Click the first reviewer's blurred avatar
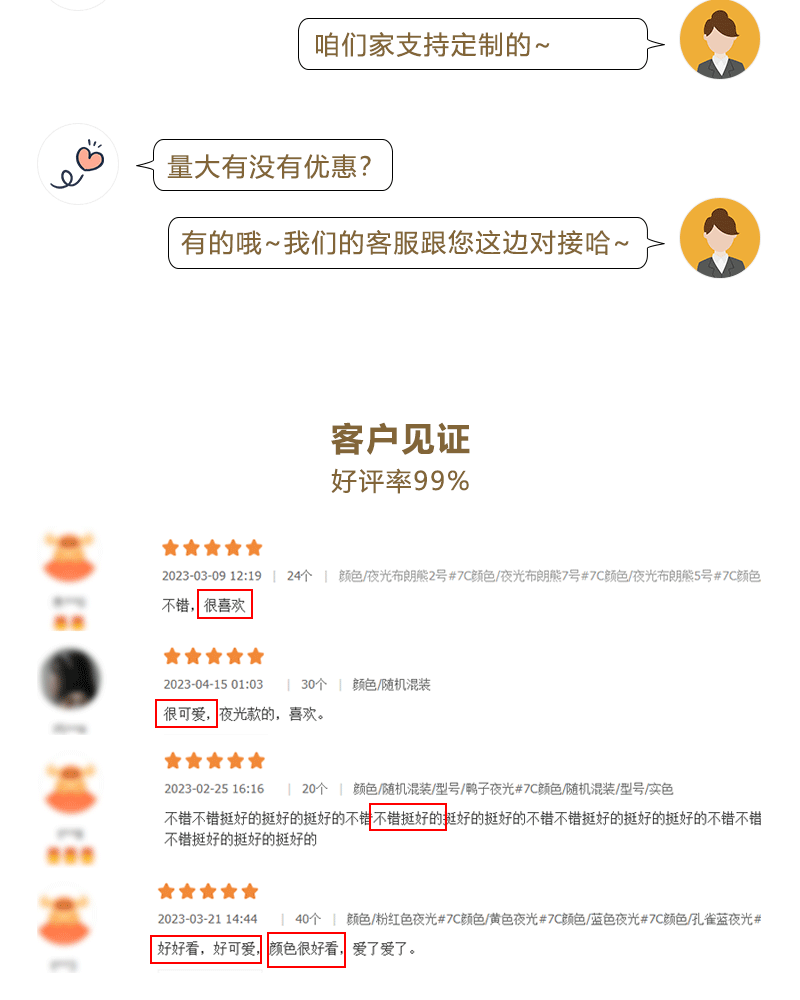 tap(69, 557)
